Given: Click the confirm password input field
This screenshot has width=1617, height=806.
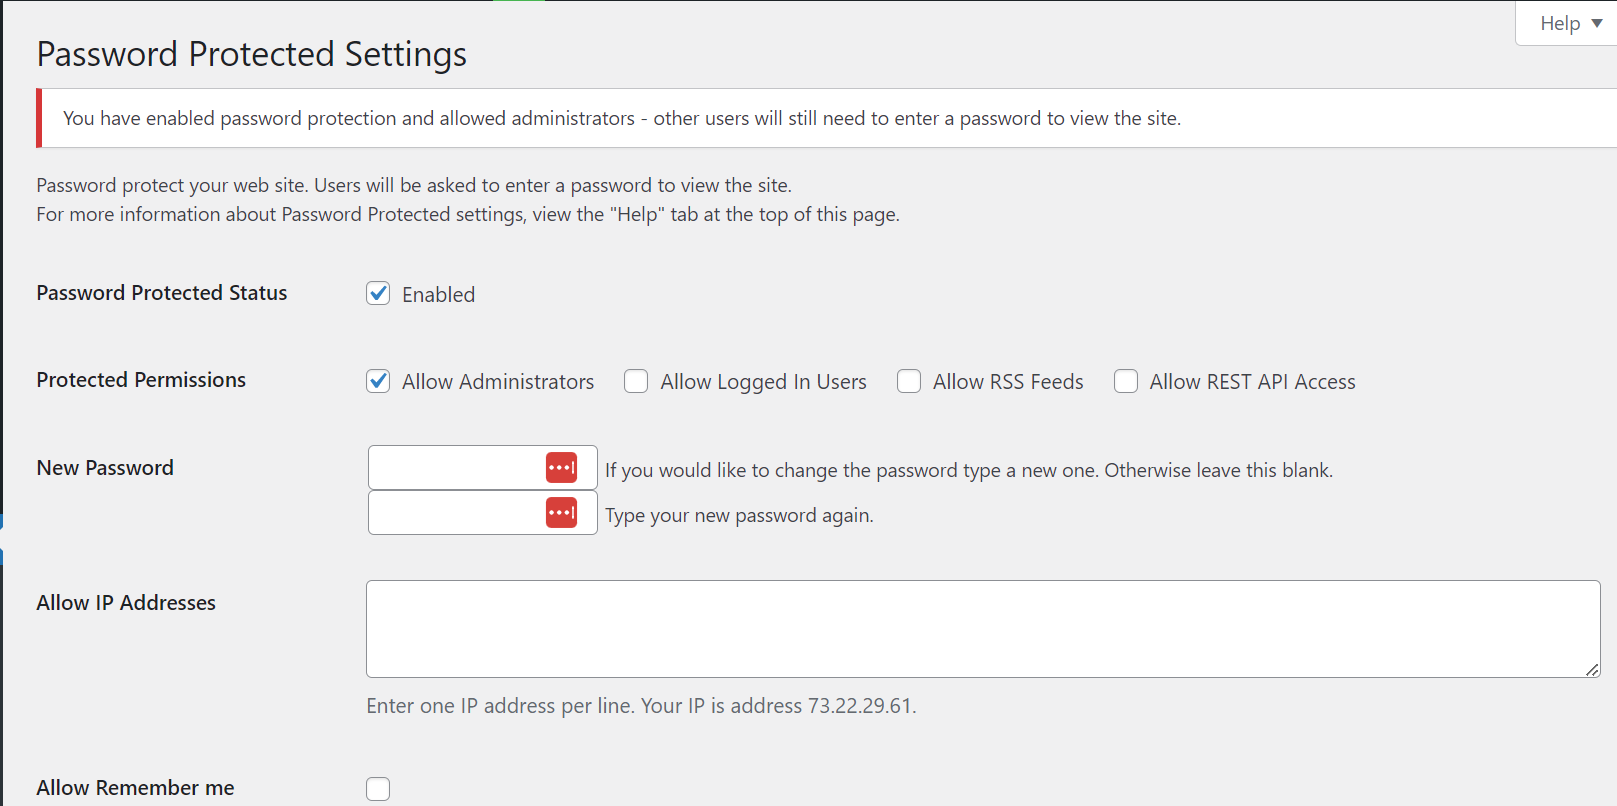Looking at the screenshot, I should click(455, 512).
